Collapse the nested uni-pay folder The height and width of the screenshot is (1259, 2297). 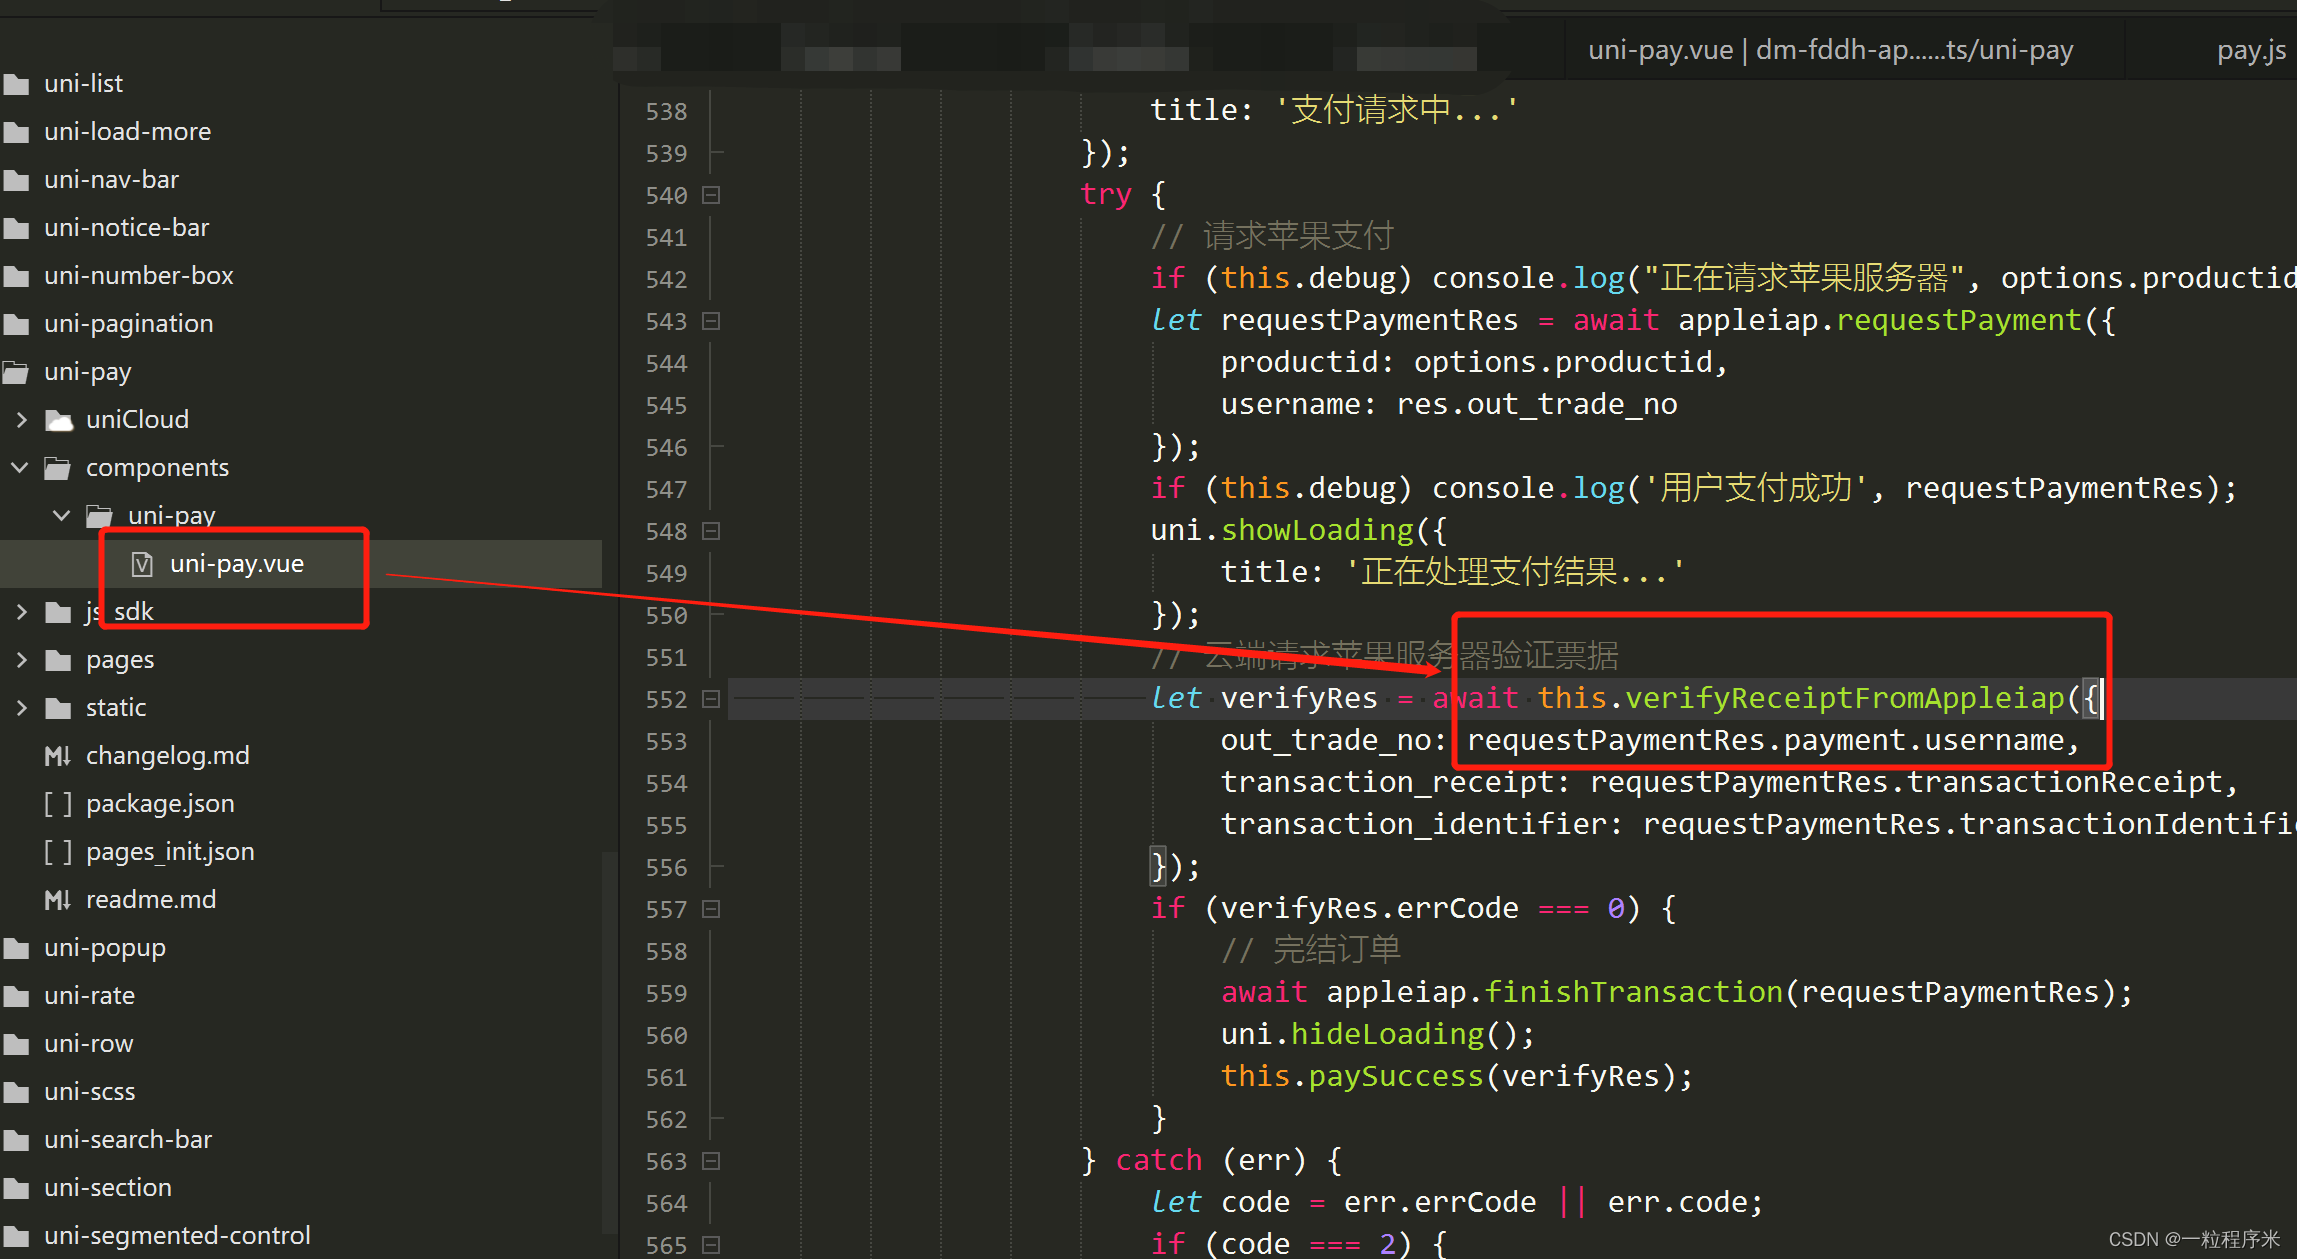click(x=62, y=516)
